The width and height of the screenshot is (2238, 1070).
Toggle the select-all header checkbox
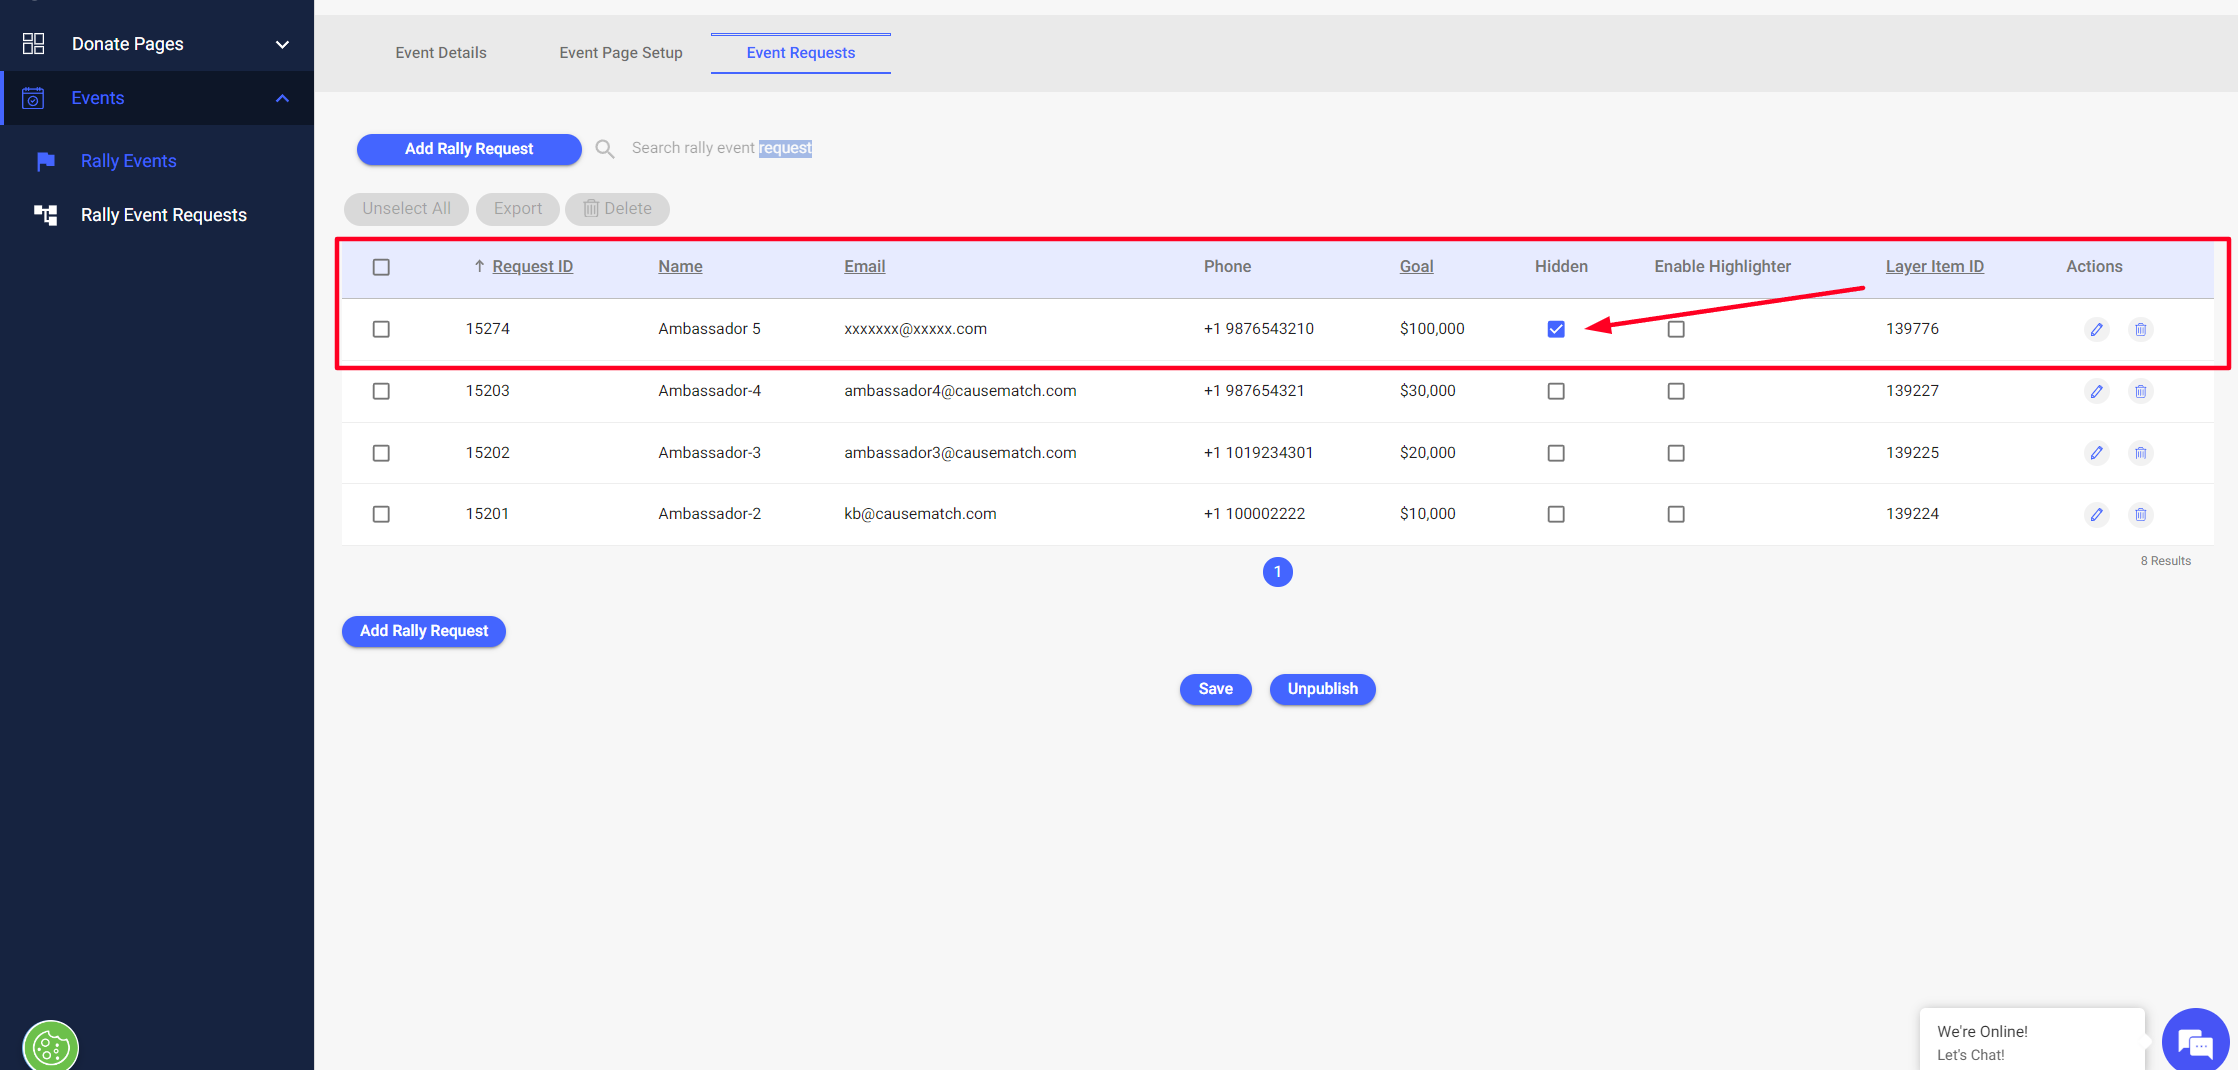coord(381,267)
